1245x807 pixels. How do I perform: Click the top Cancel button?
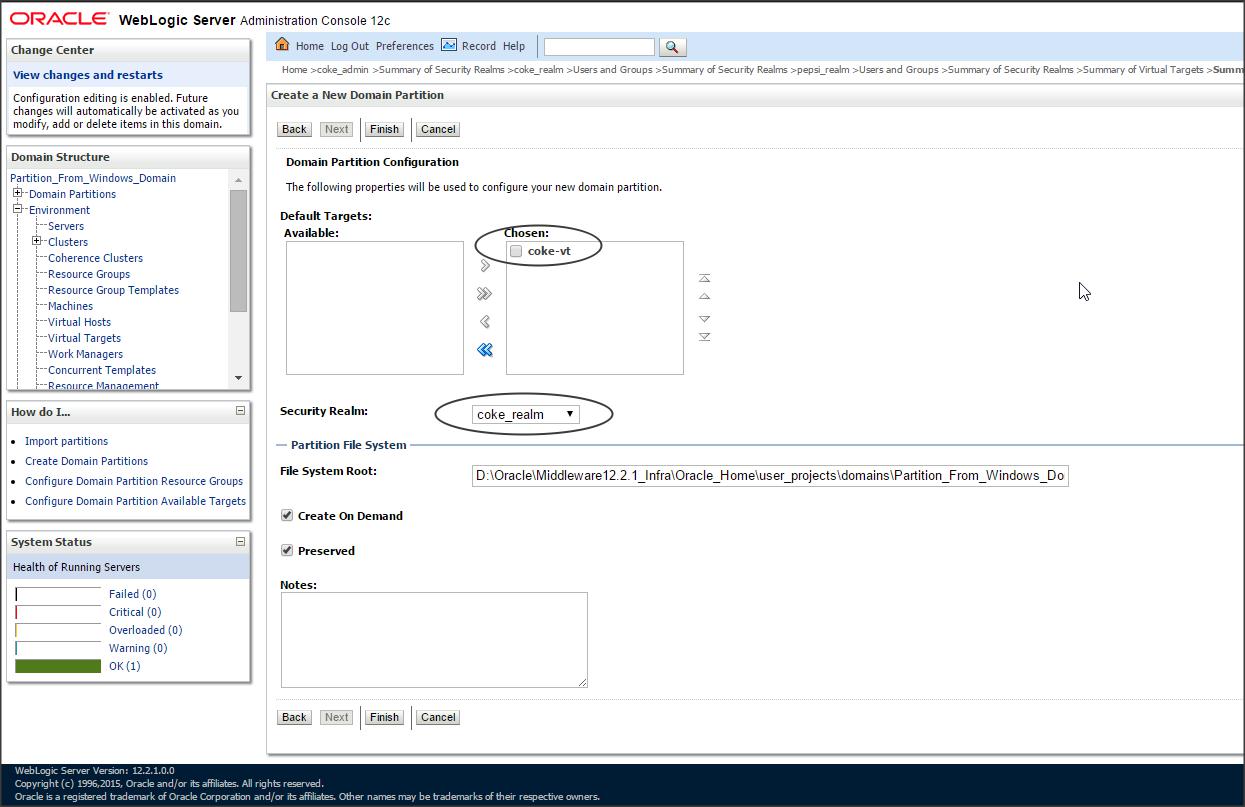tap(438, 129)
